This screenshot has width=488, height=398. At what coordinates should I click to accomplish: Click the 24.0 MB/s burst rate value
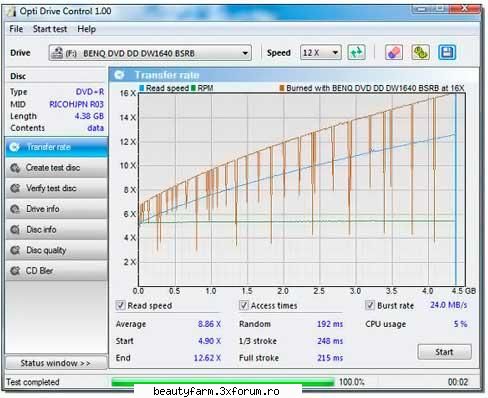pos(449,305)
